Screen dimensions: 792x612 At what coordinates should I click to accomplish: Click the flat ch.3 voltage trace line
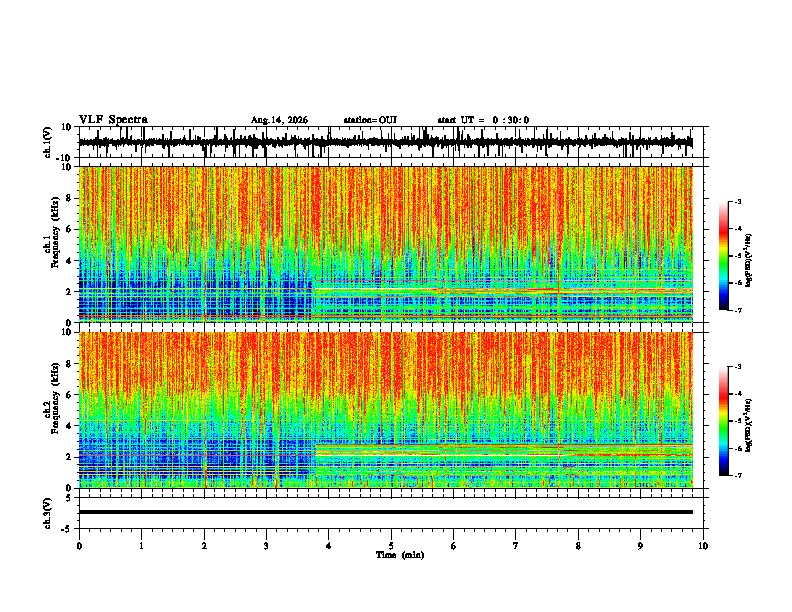coord(386,512)
